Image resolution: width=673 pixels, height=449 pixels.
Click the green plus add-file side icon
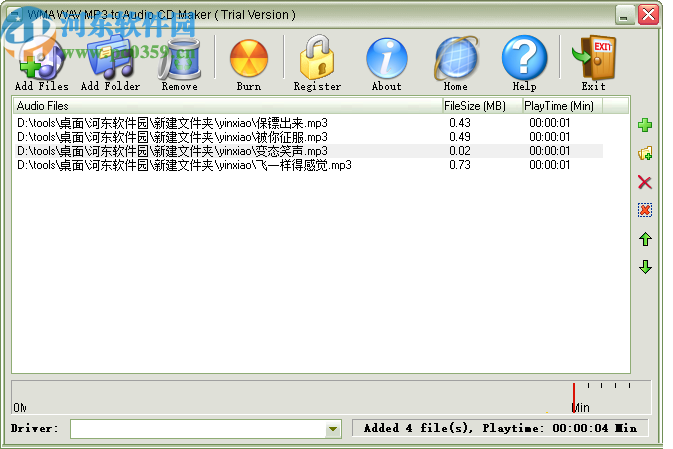point(645,125)
